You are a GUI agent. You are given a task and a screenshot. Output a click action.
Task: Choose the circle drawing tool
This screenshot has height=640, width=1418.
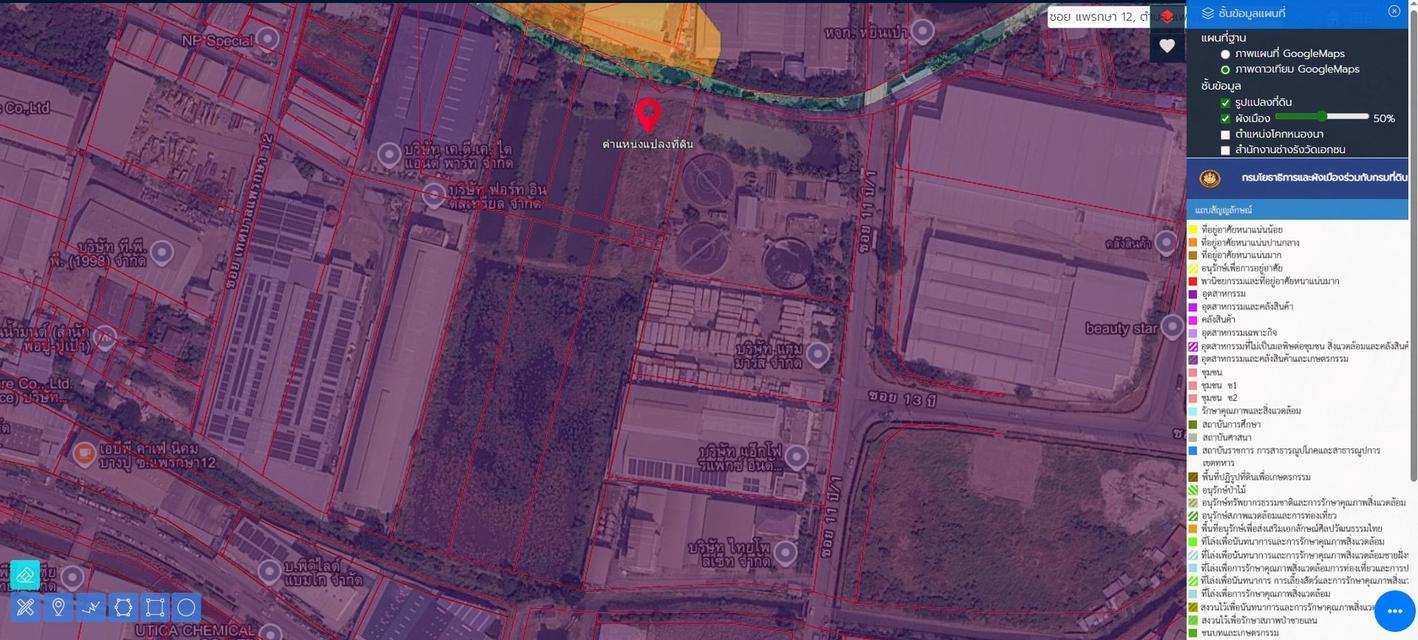[x=186, y=607]
